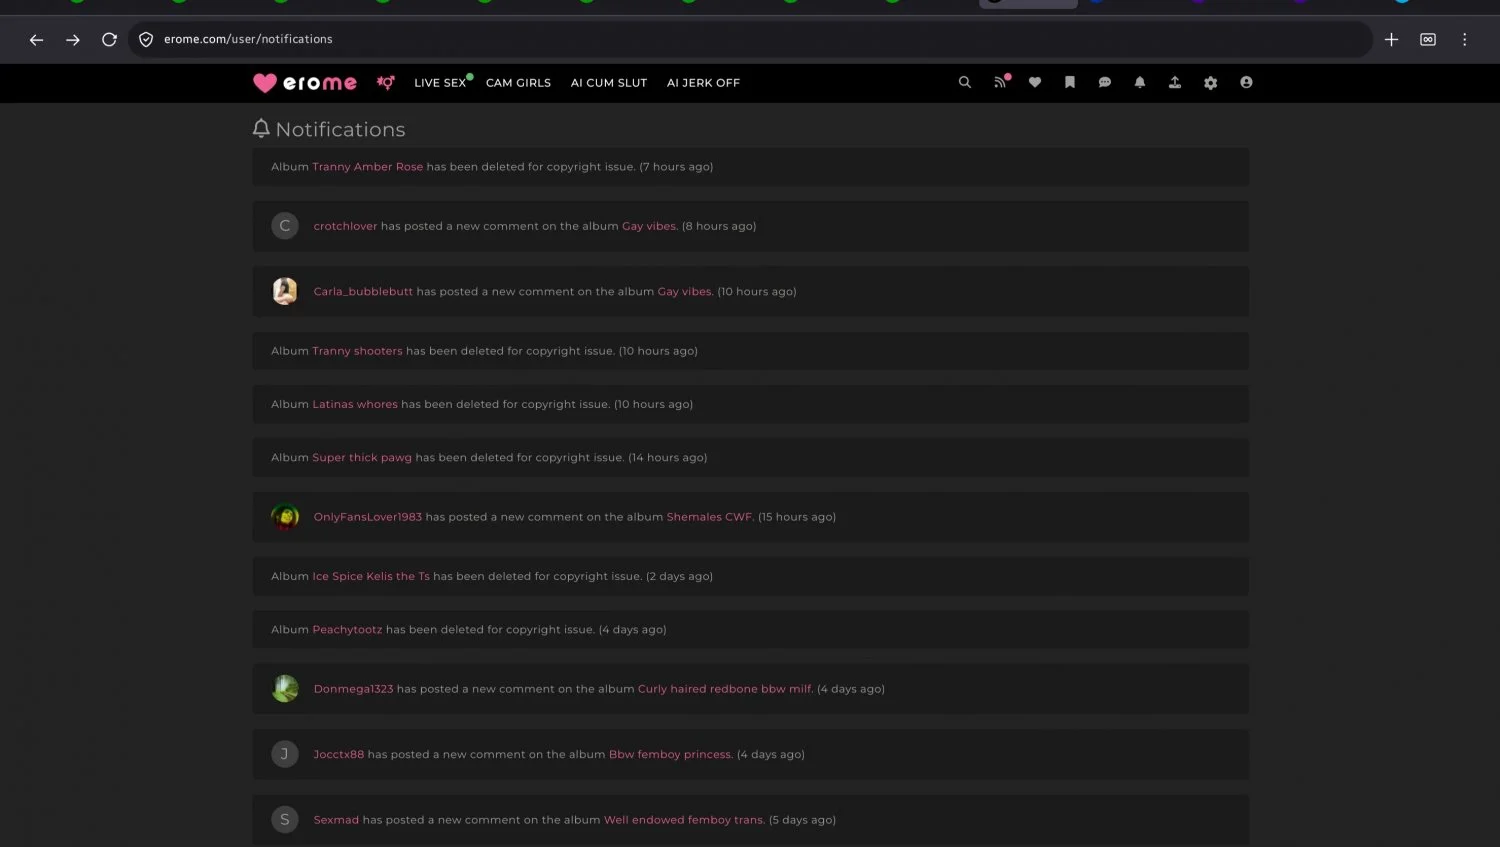Open liked albums via heart icon
The height and width of the screenshot is (847, 1500).
pyautogui.click(x=1035, y=83)
